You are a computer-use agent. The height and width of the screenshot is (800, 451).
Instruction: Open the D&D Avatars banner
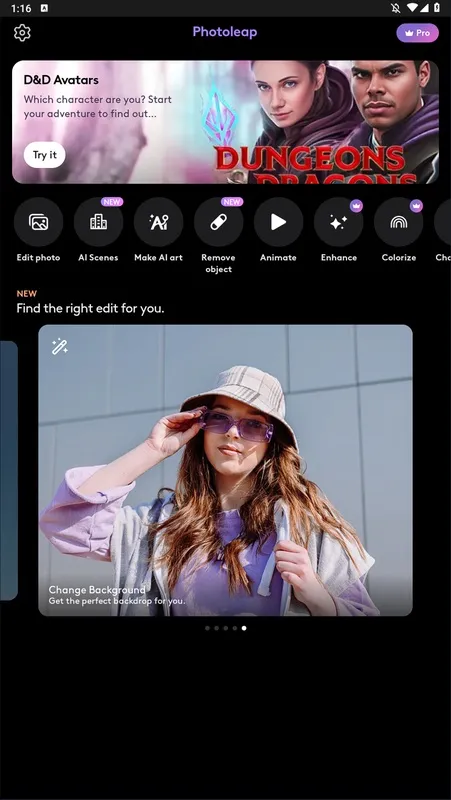[225, 122]
